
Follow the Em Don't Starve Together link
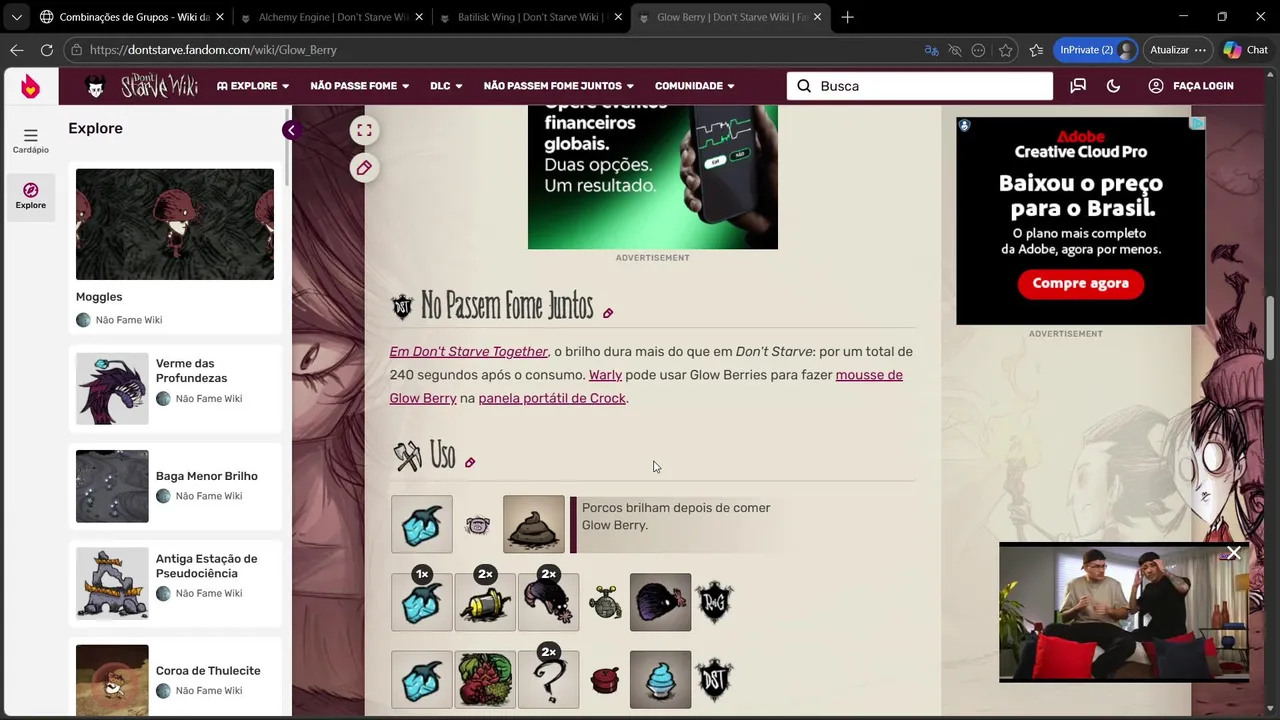tap(469, 351)
